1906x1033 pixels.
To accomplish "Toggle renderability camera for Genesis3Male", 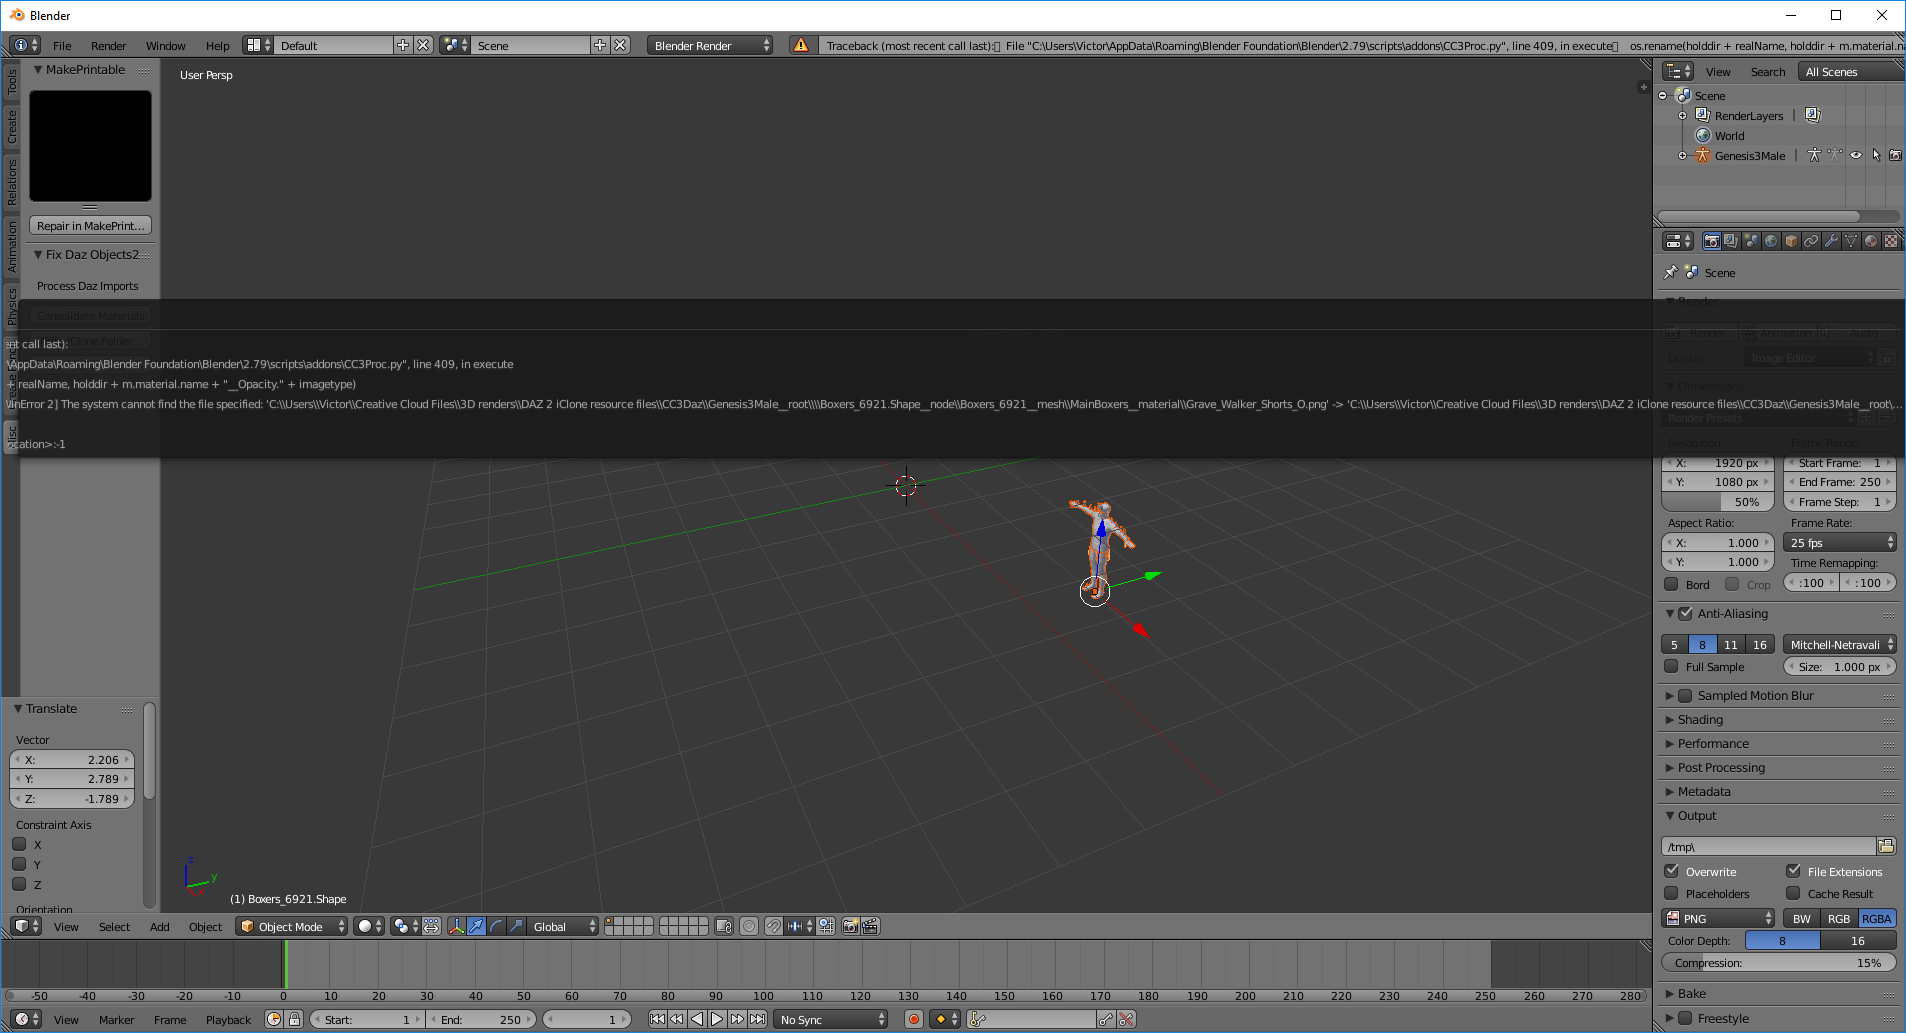I will (1895, 155).
